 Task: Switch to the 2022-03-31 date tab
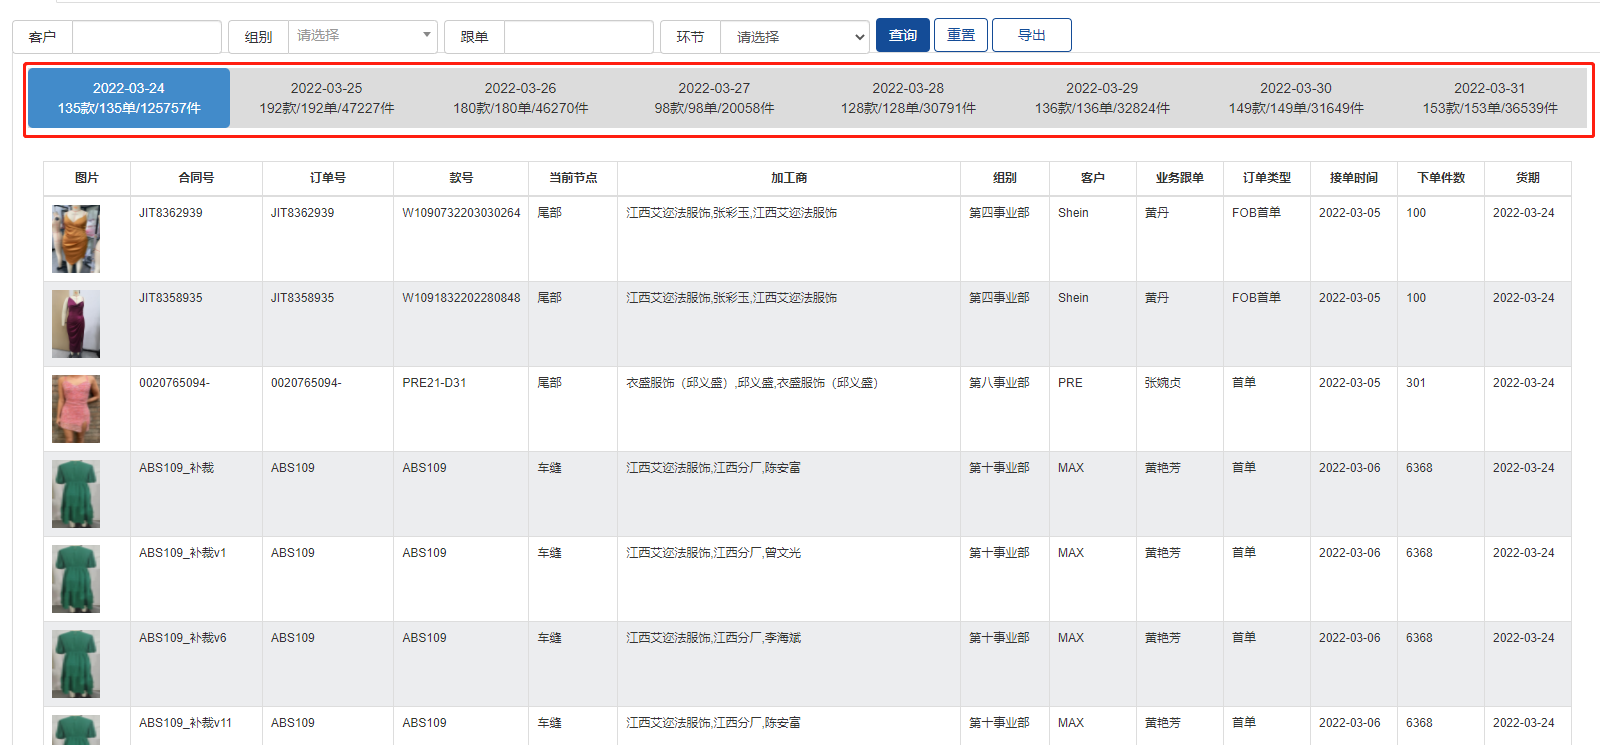(1490, 98)
